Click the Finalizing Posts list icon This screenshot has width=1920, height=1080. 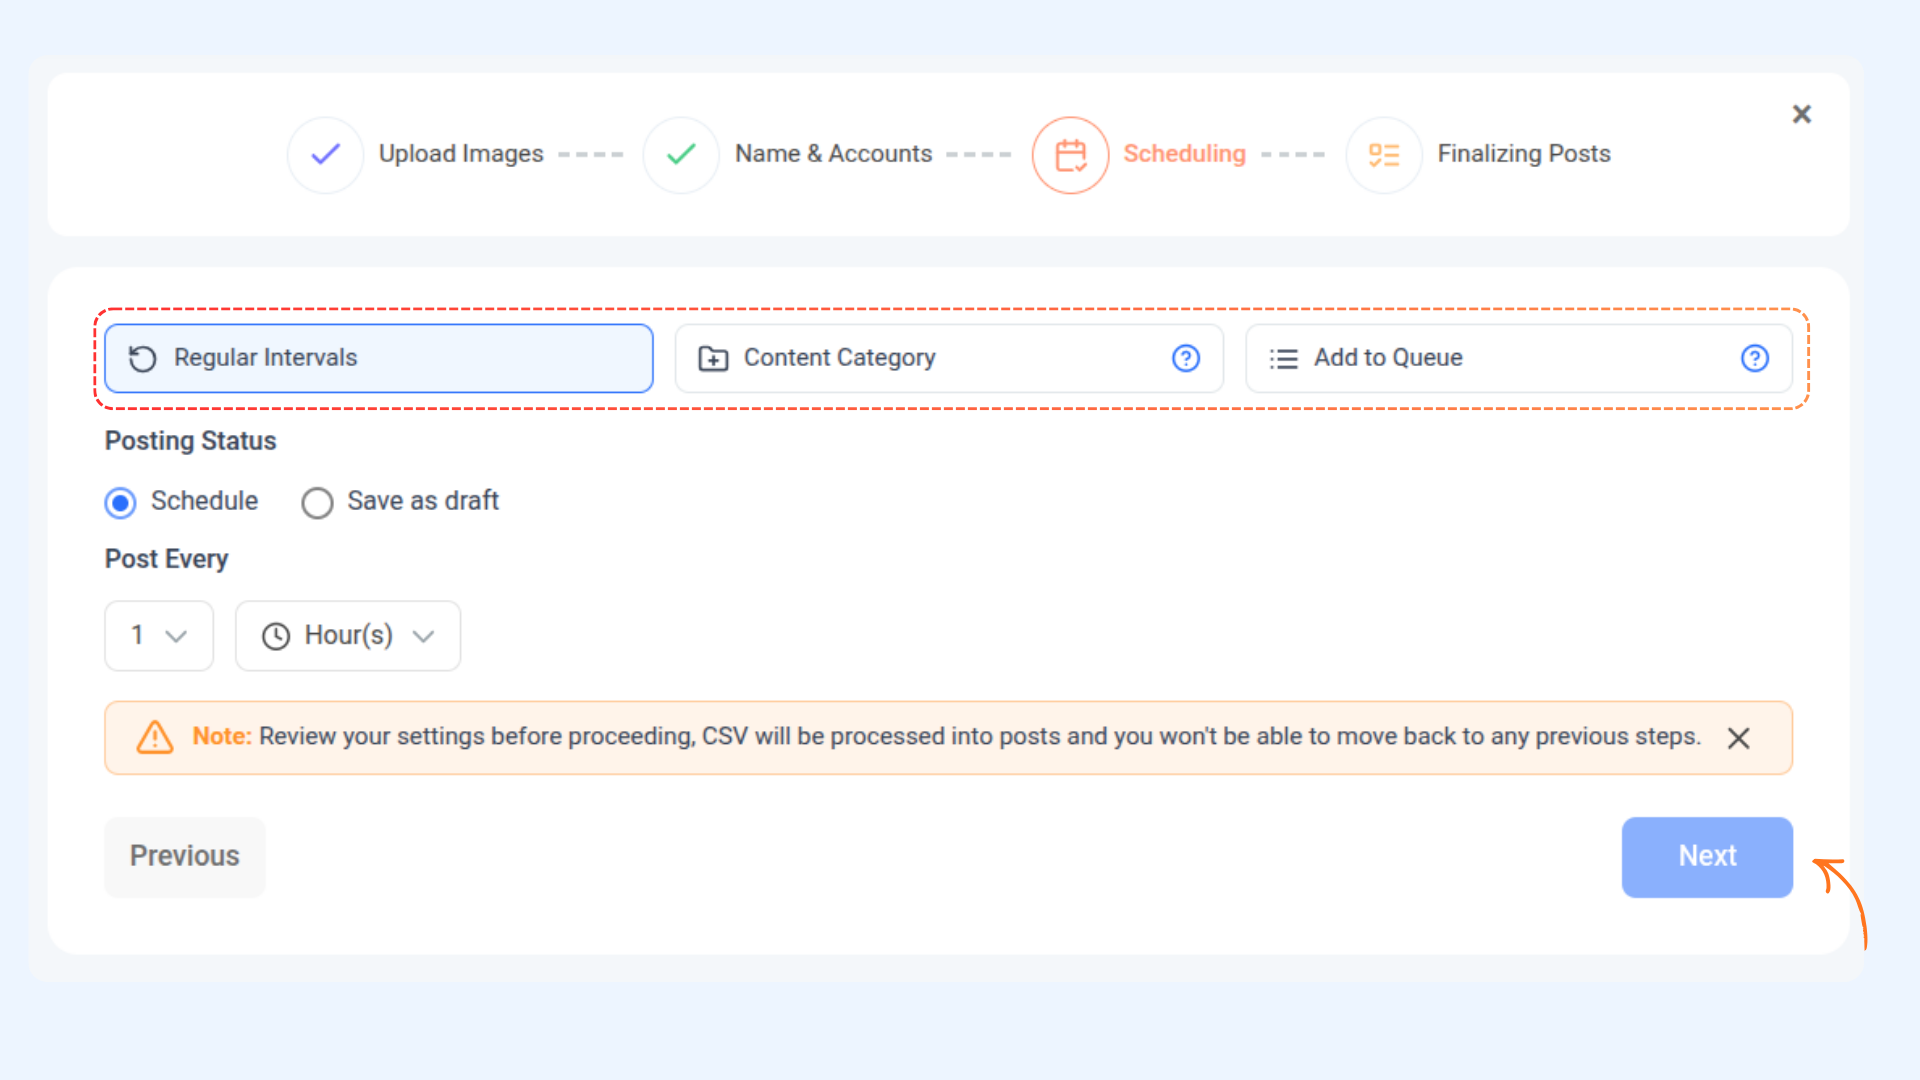[1383, 155]
